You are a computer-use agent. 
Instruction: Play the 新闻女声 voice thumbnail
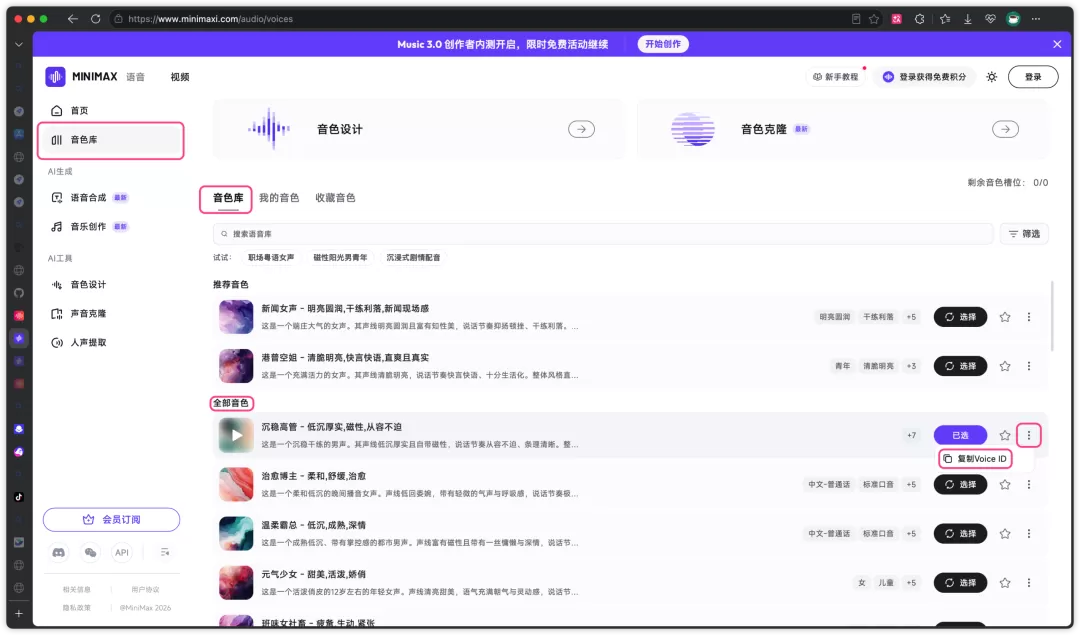tap(236, 317)
